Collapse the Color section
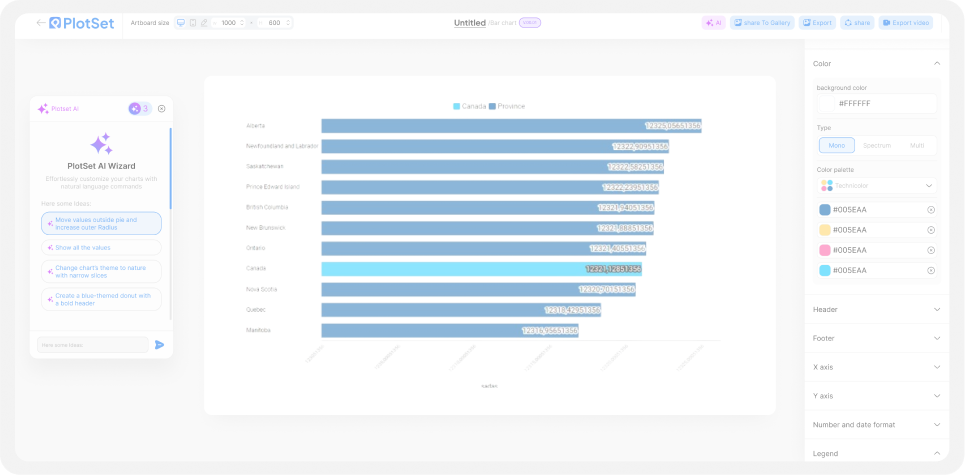 click(x=936, y=63)
